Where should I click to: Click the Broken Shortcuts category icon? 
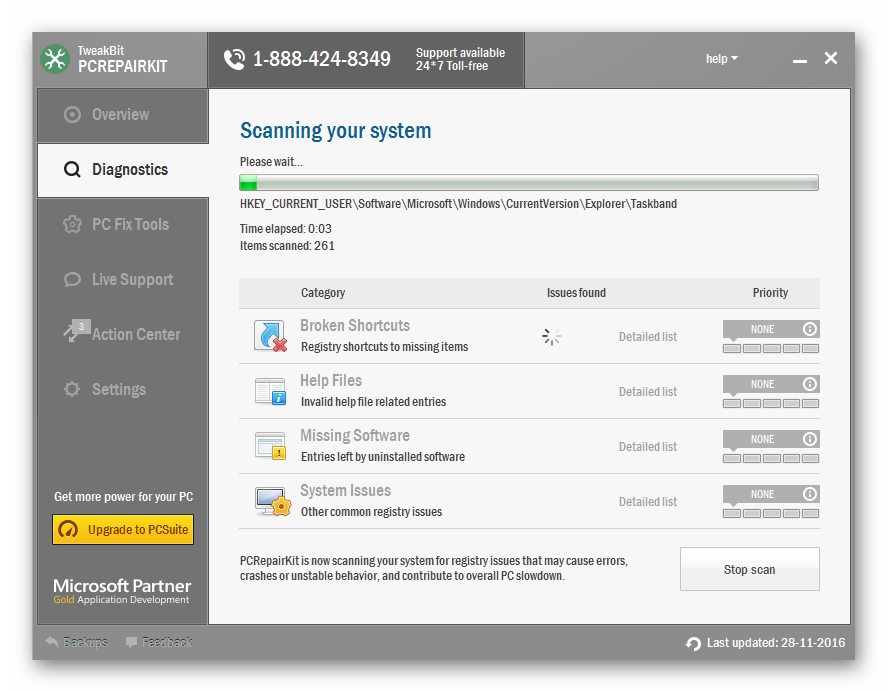270,336
